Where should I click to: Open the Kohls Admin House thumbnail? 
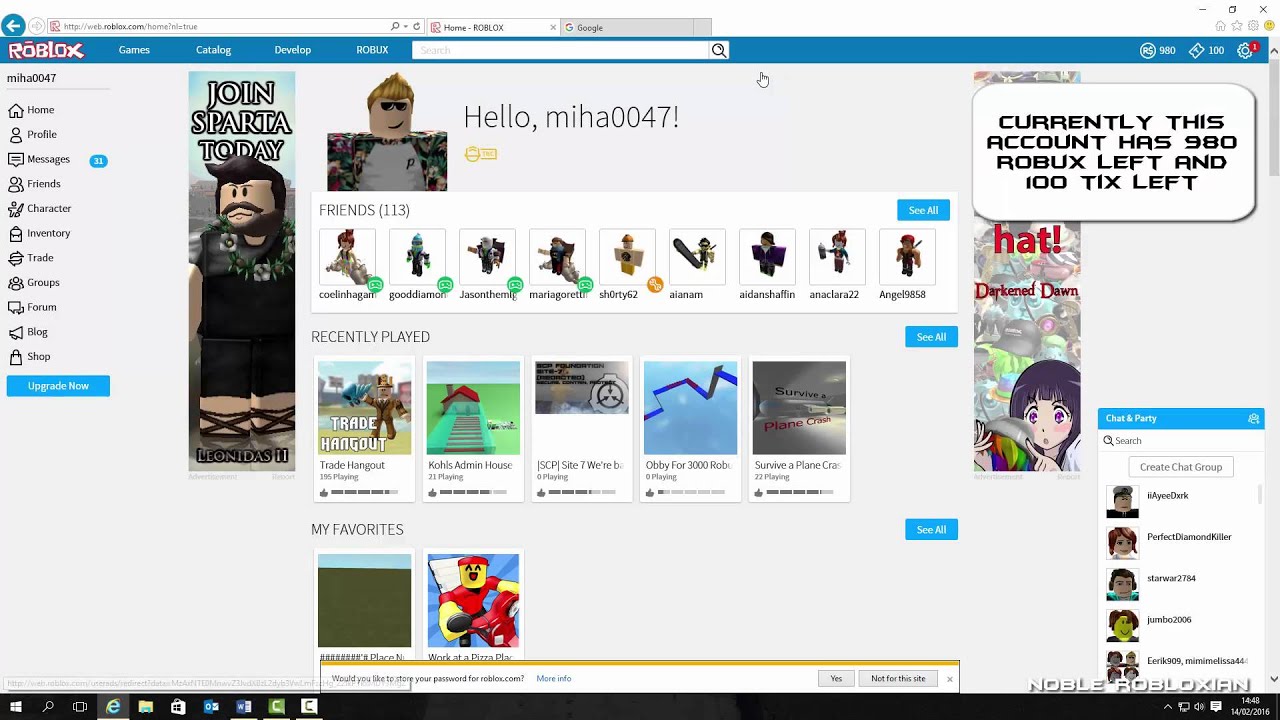[473, 408]
